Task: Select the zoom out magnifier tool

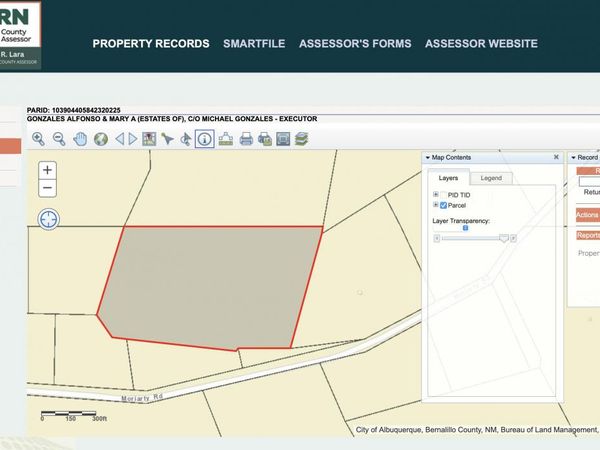Action: point(59,139)
